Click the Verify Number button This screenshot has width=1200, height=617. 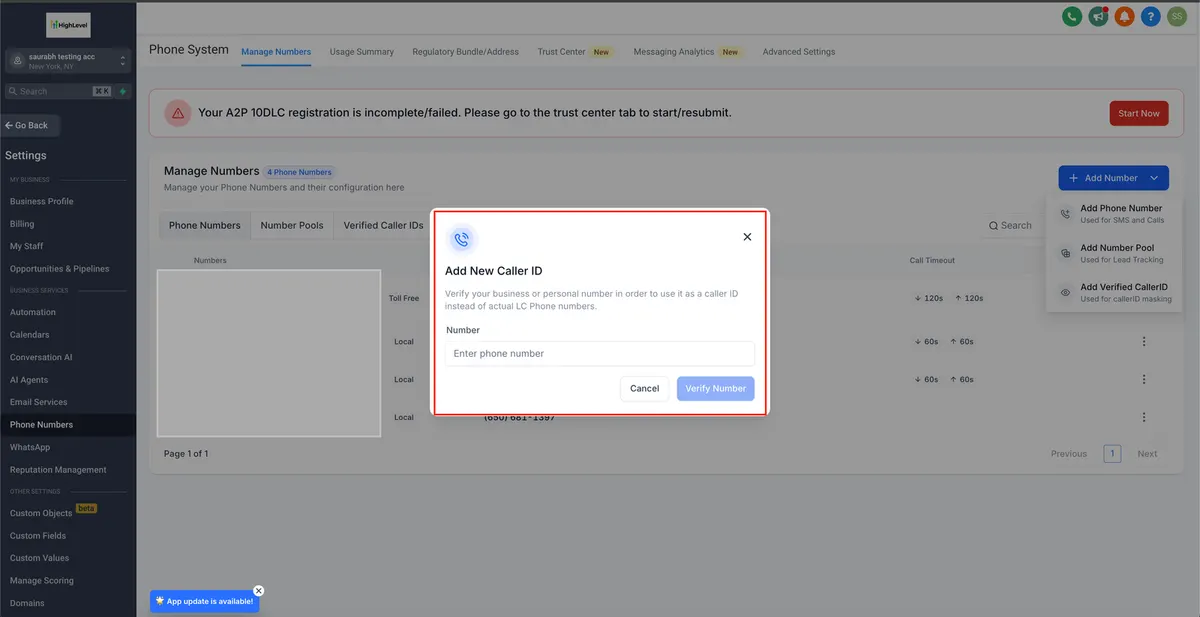tap(715, 388)
